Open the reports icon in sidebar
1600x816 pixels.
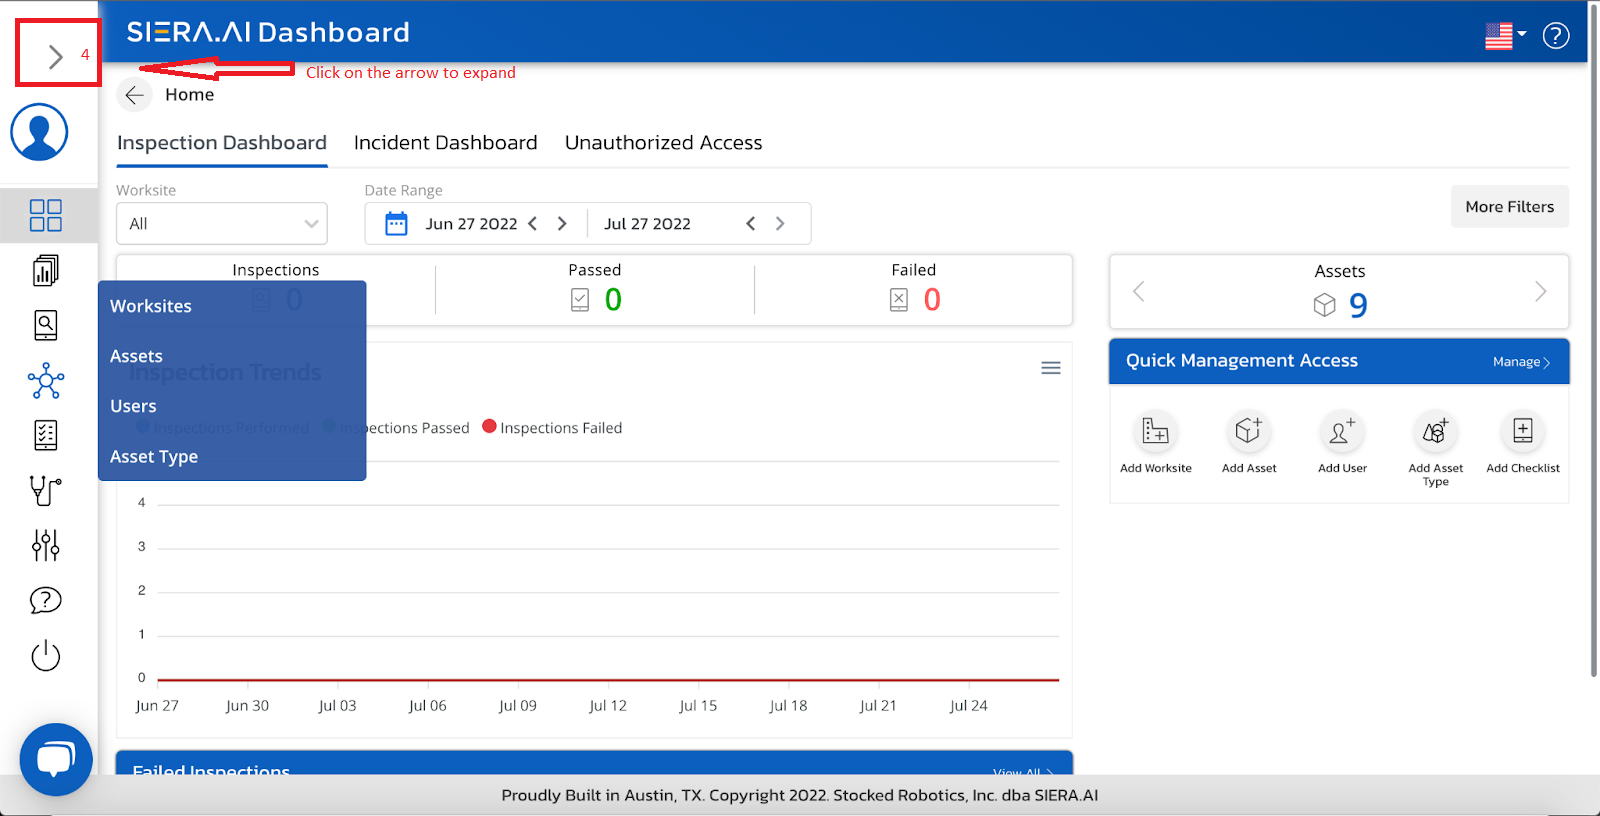pyautogui.click(x=46, y=270)
